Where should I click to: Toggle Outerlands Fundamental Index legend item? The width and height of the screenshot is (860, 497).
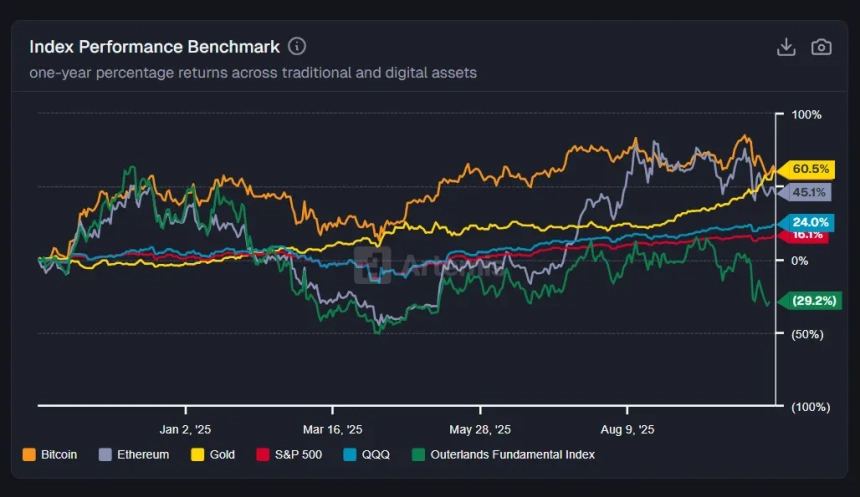511,454
